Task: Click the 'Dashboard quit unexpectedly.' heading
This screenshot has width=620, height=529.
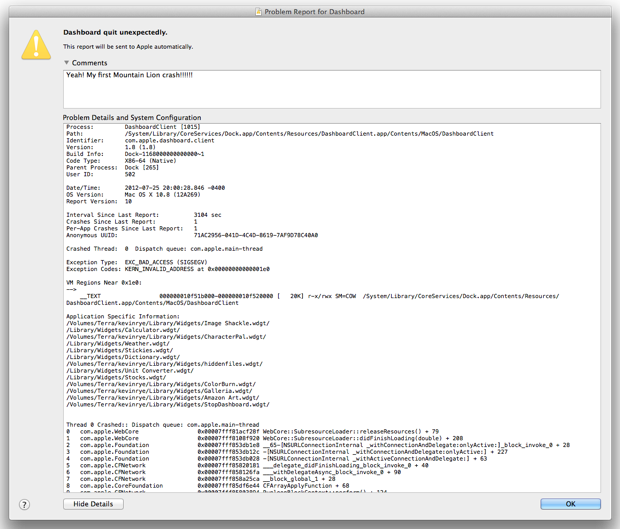Action: coord(115,32)
